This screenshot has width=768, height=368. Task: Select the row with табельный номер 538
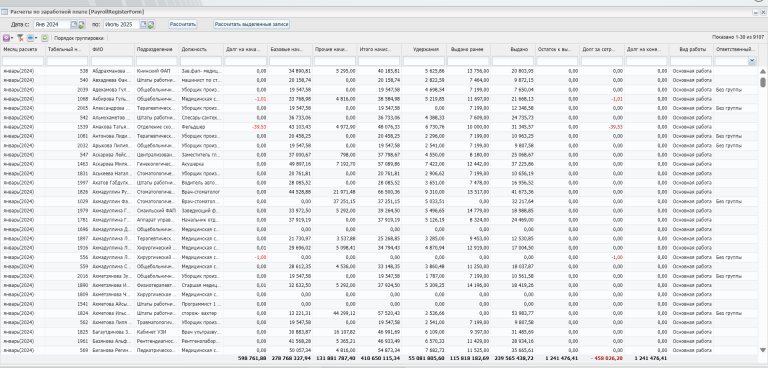[x=380, y=71]
